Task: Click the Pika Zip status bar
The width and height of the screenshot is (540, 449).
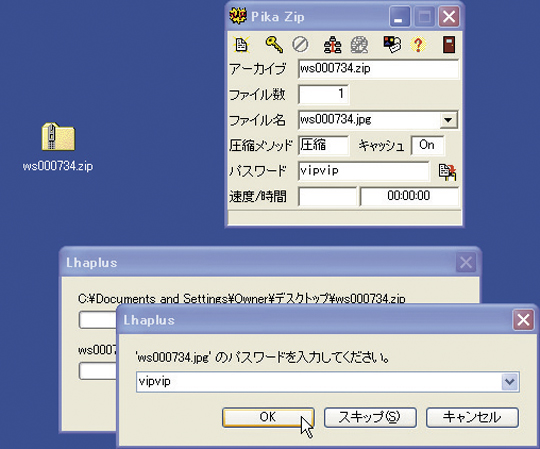Action: [344, 217]
